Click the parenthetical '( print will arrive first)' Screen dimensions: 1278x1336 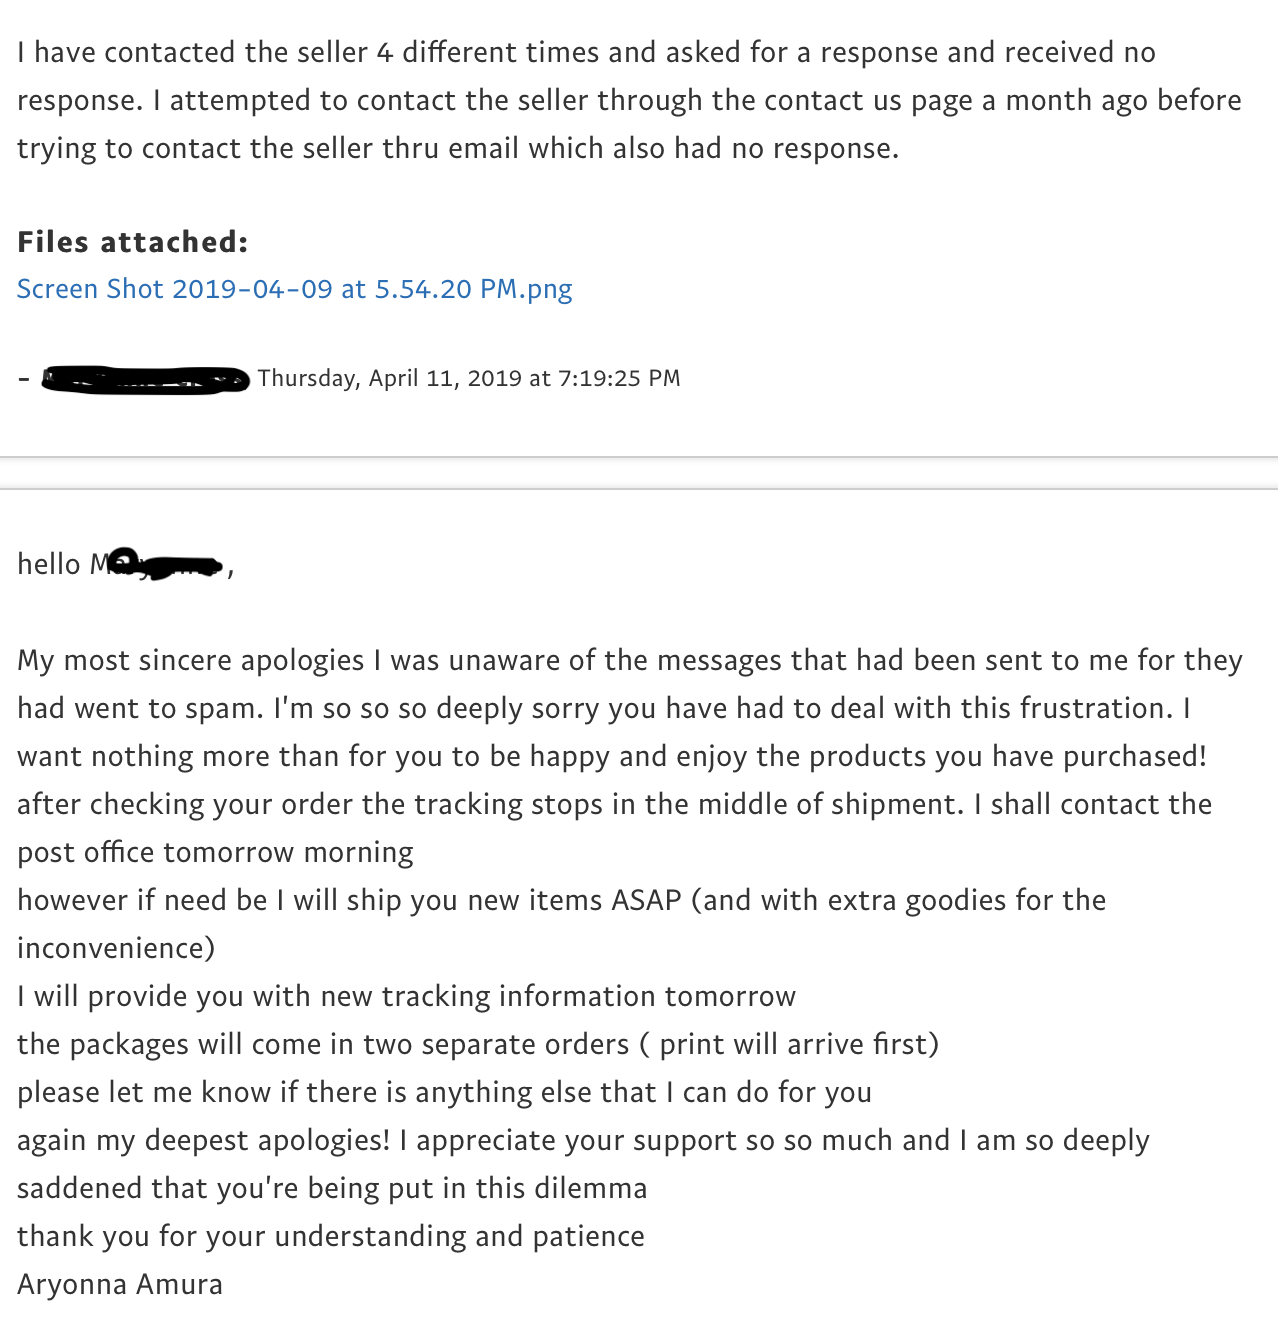[x=789, y=1044]
